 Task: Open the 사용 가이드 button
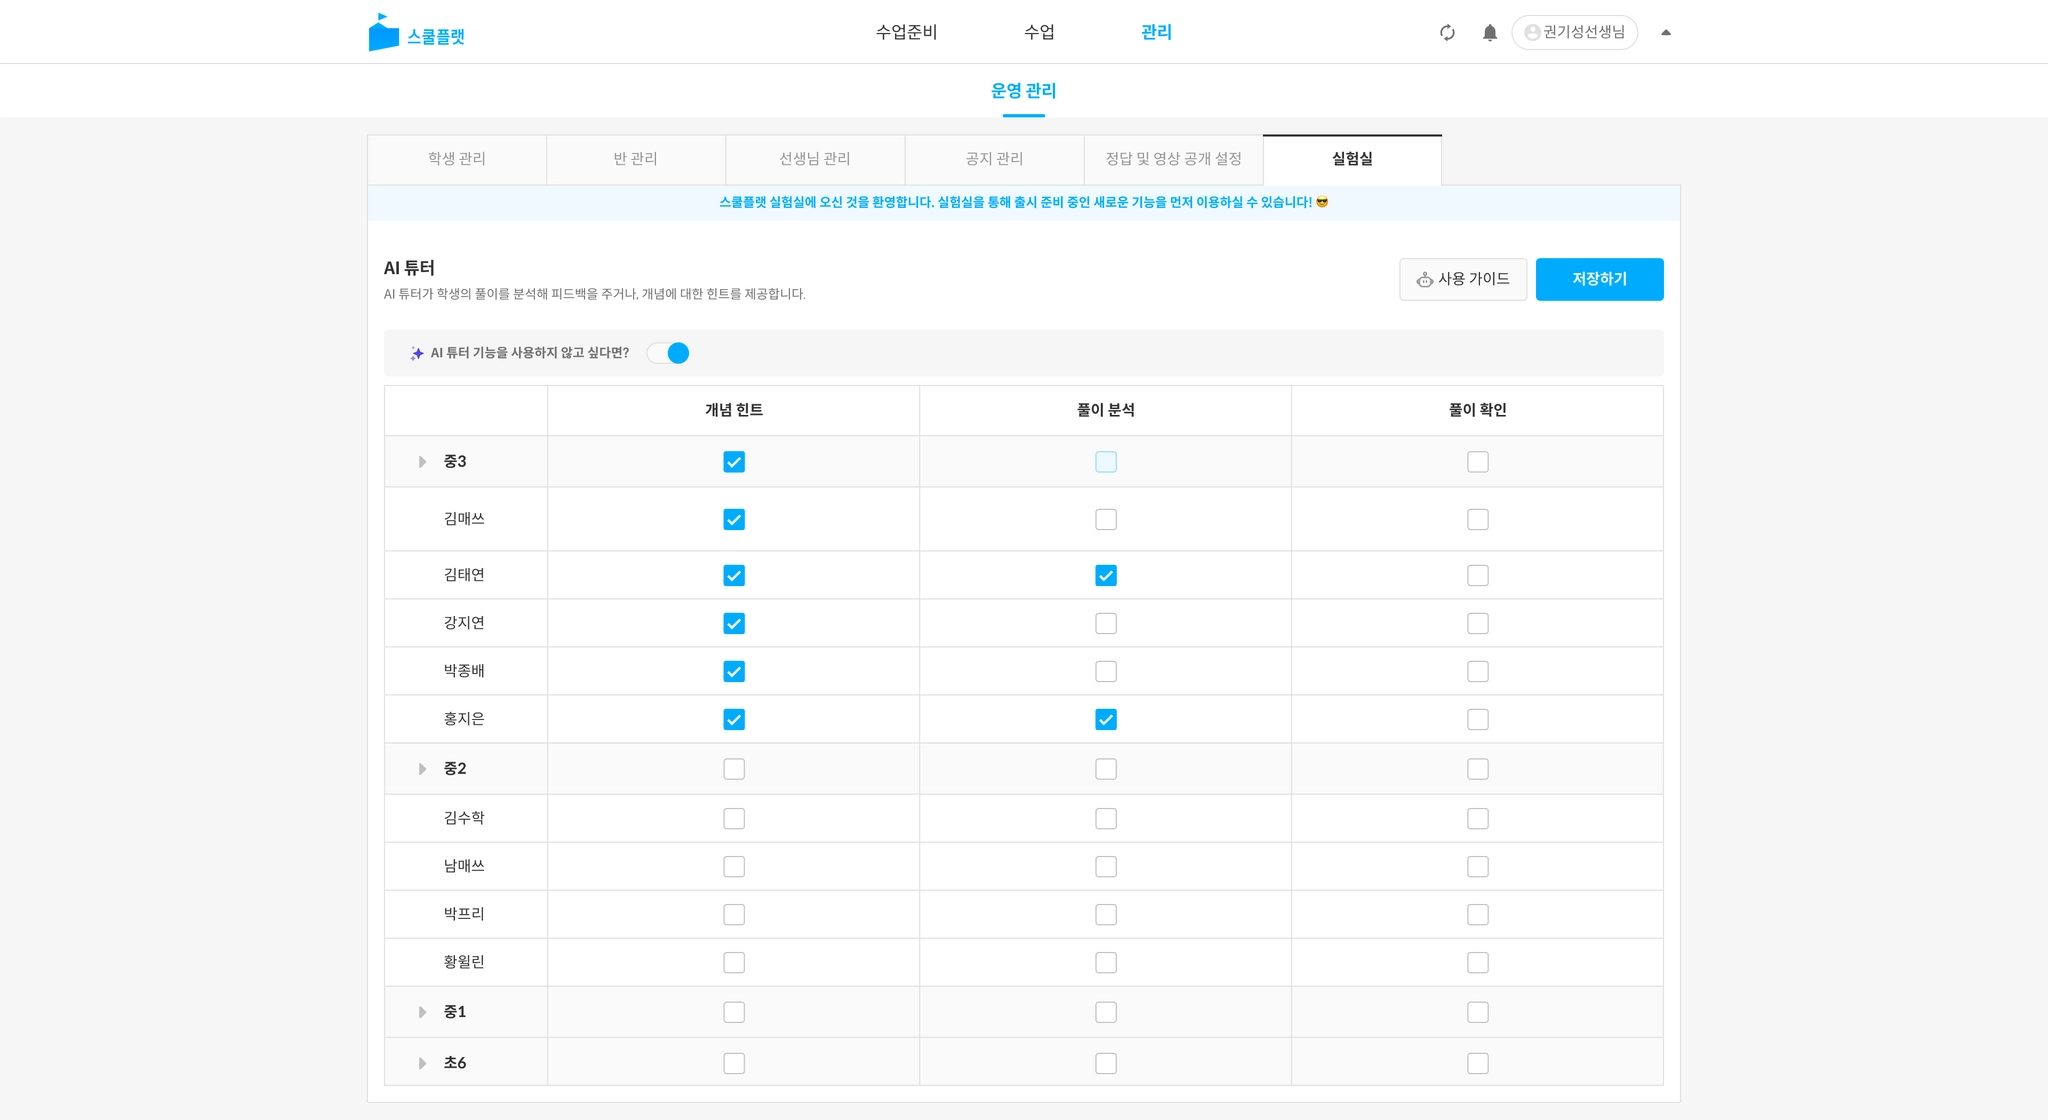1463,279
